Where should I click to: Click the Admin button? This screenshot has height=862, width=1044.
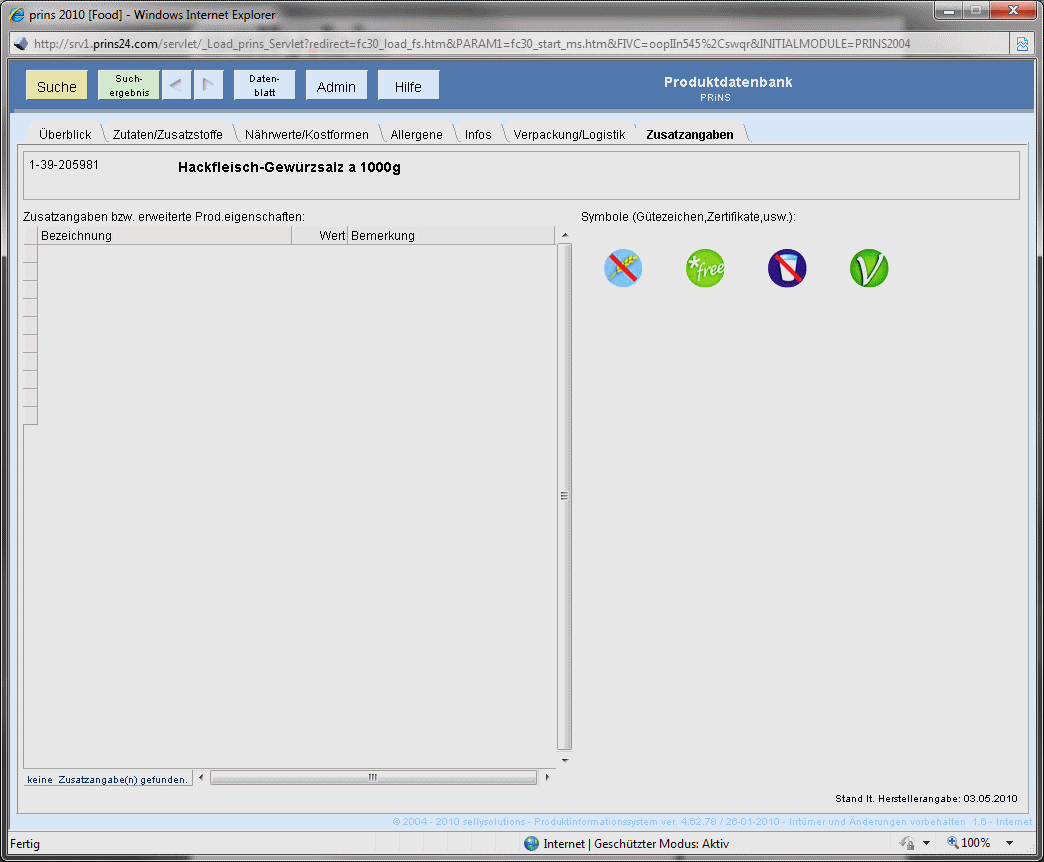pyautogui.click(x=336, y=86)
